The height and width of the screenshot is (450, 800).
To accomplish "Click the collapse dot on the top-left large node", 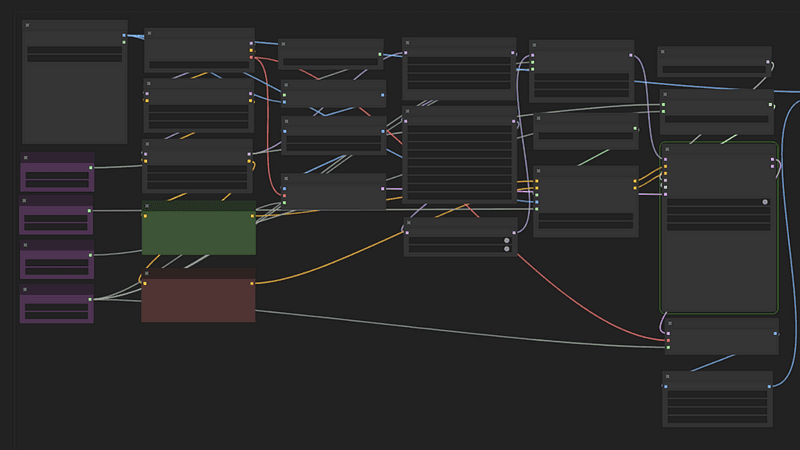I will (x=27, y=25).
